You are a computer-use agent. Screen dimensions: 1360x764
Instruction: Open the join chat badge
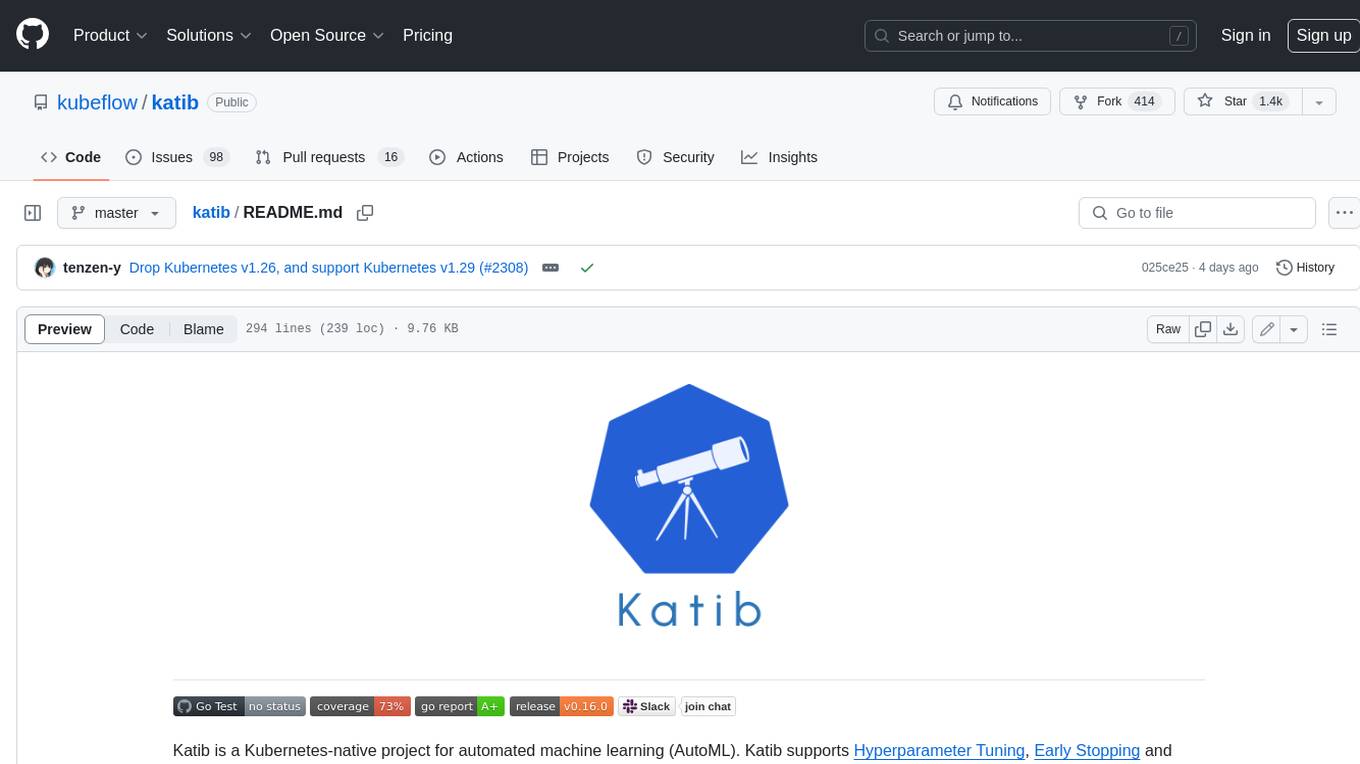click(x=708, y=706)
